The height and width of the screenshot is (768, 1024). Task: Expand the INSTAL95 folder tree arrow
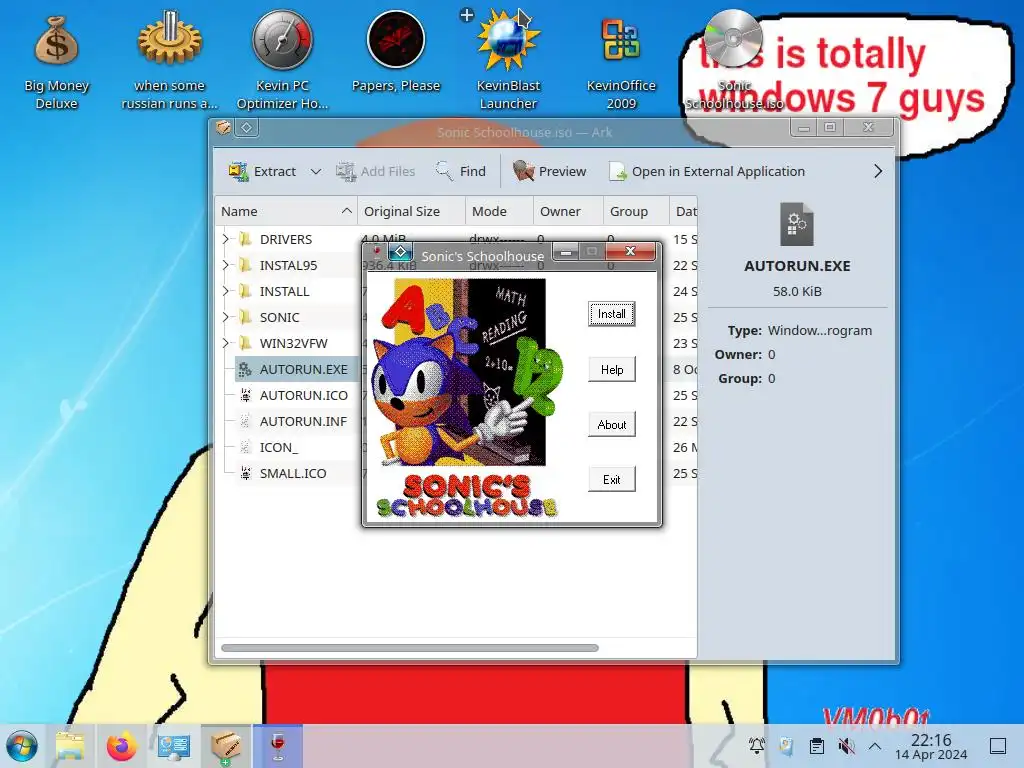[x=226, y=265]
